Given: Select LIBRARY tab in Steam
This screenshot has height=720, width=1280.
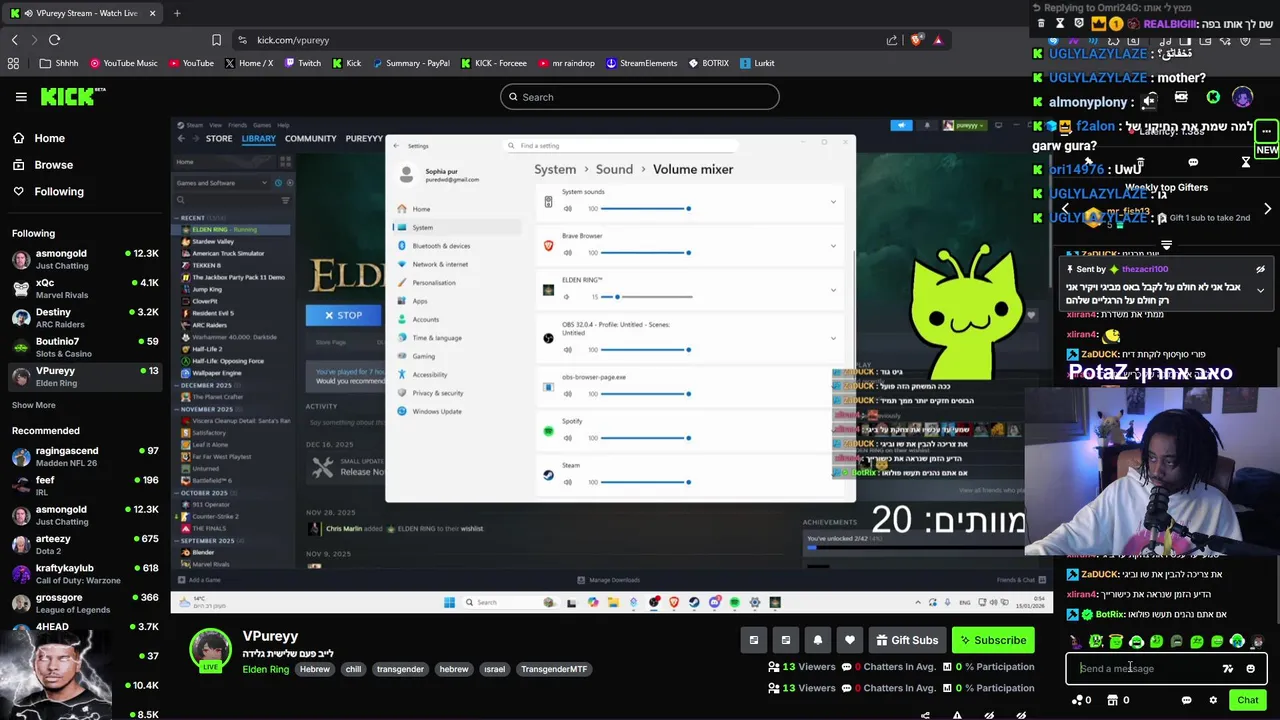Looking at the screenshot, I should pyautogui.click(x=258, y=138).
